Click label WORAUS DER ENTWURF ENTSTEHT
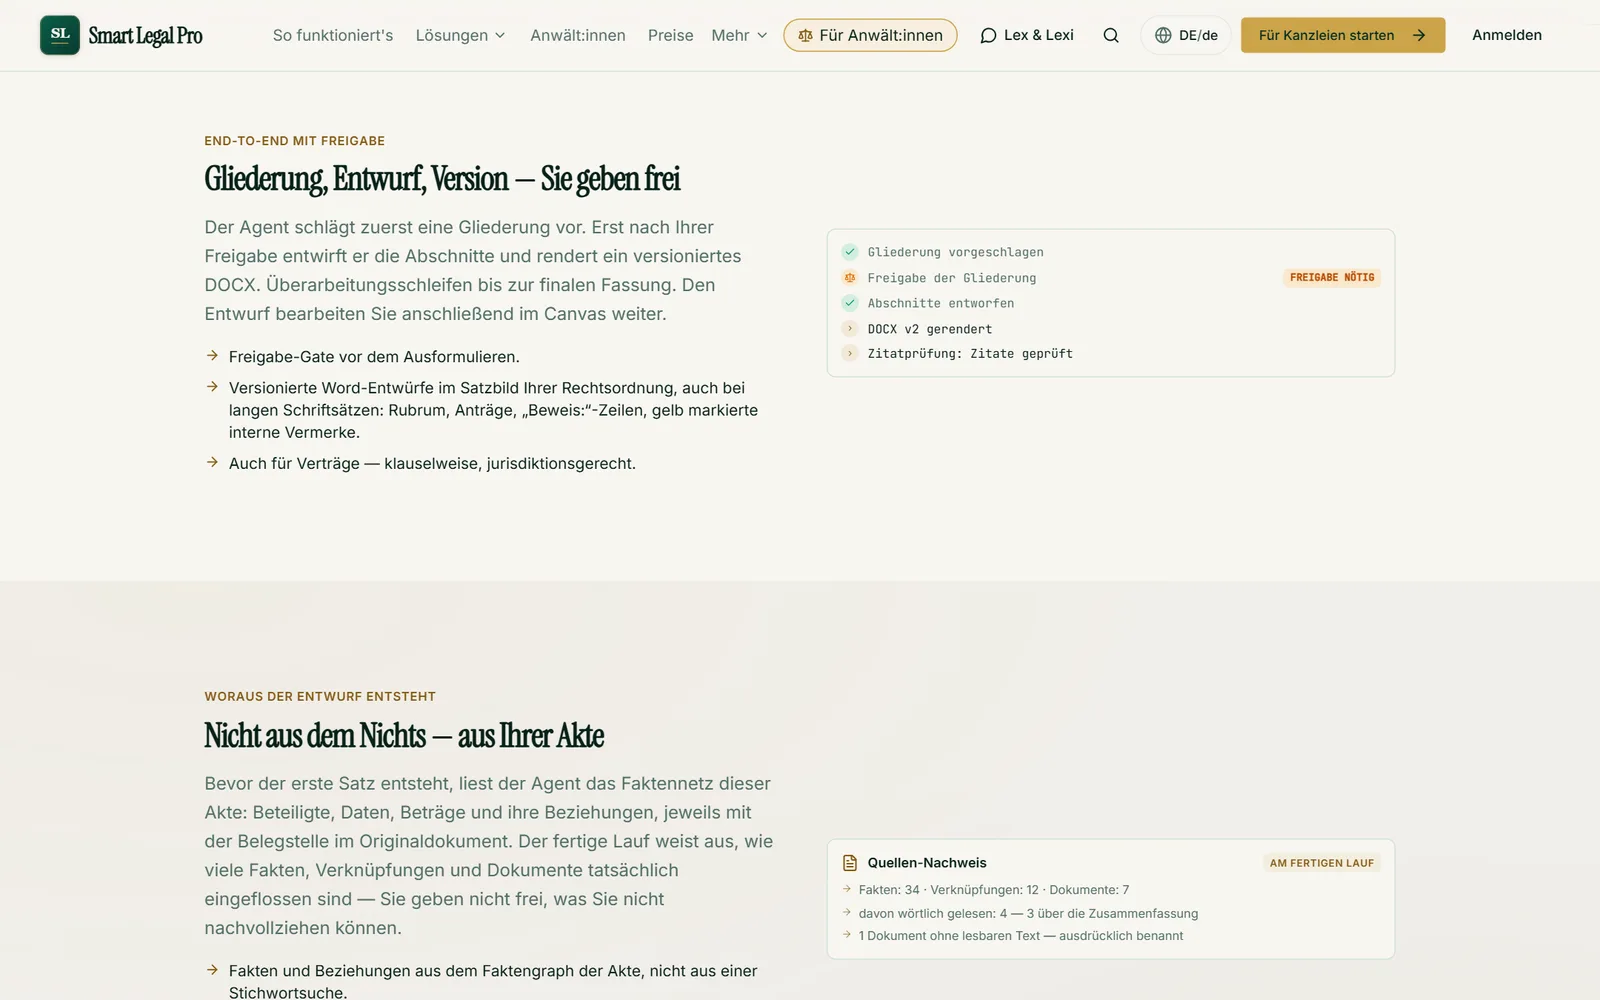Viewport: 1600px width, 1000px height. pyautogui.click(x=320, y=696)
